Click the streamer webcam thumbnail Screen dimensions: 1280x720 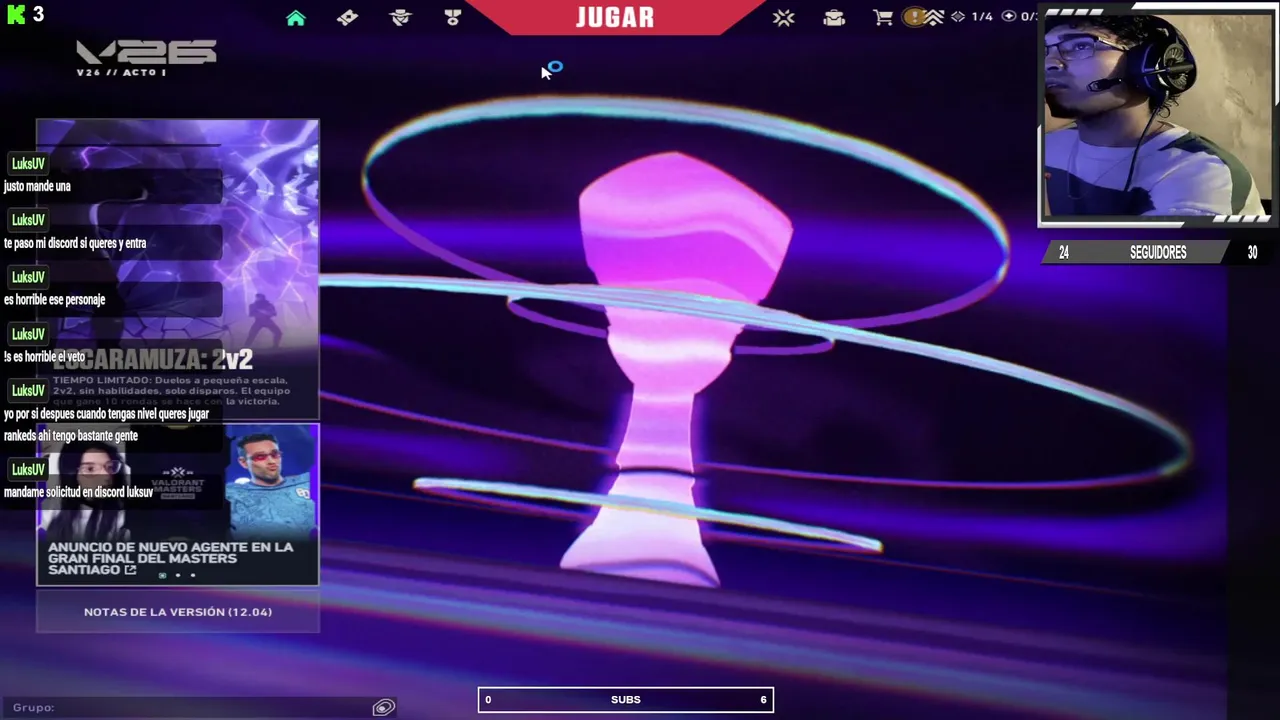tap(1157, 115)
